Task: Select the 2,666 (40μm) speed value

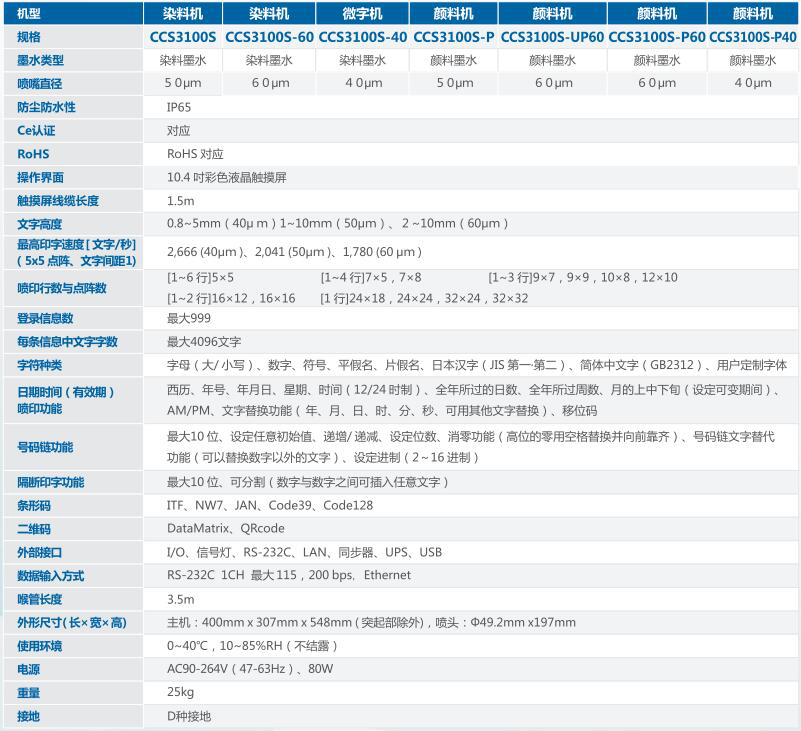Action: (294, 252)
